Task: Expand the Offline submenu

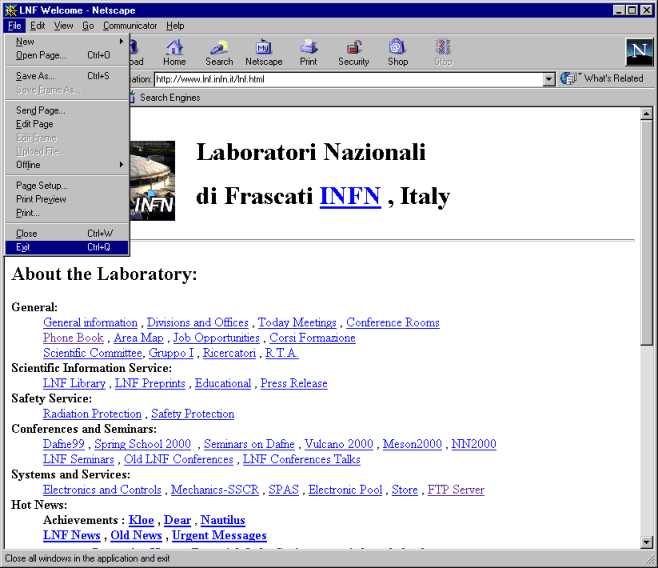Action: click(67, 165)
